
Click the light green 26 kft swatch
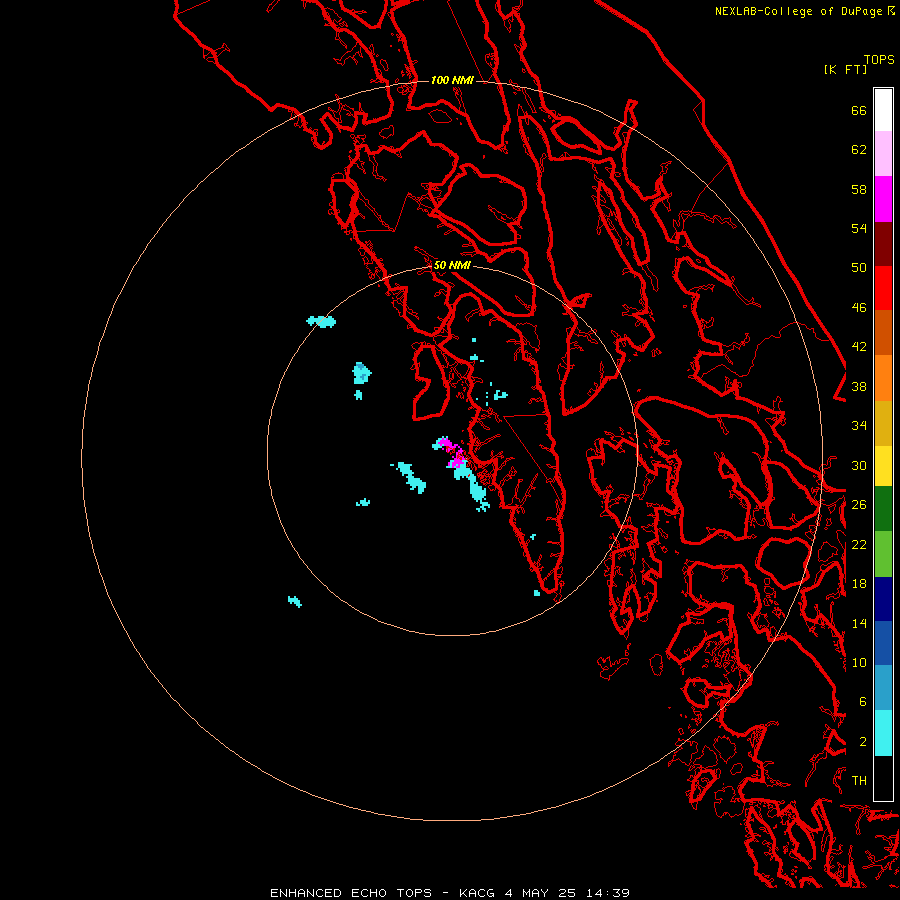pos(883,554)
